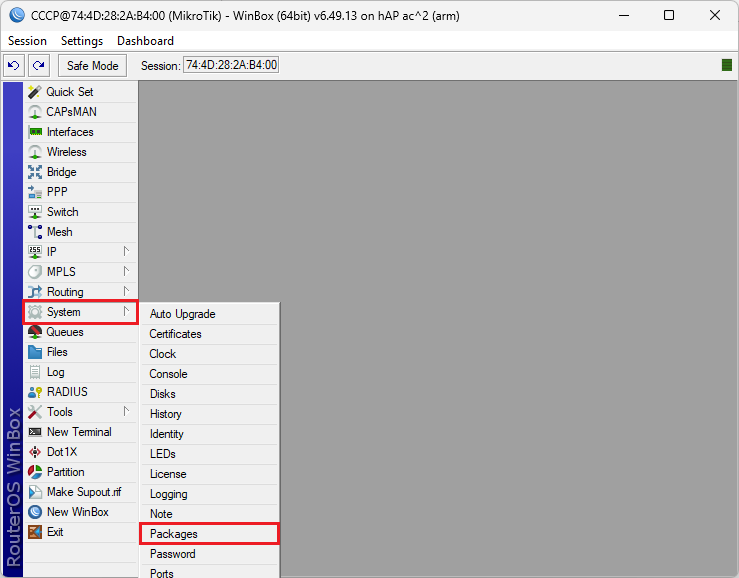Click the Routing icon
This screenshot has height=578, width=739.
35,292
